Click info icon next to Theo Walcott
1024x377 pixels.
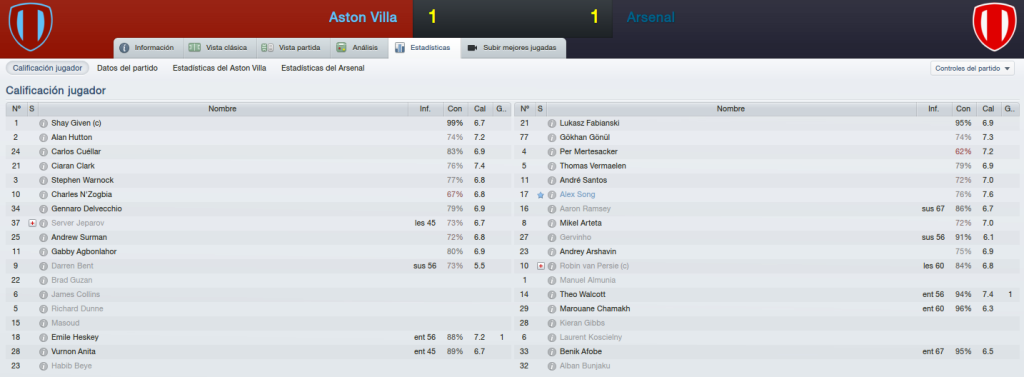(x=552, y=295)
